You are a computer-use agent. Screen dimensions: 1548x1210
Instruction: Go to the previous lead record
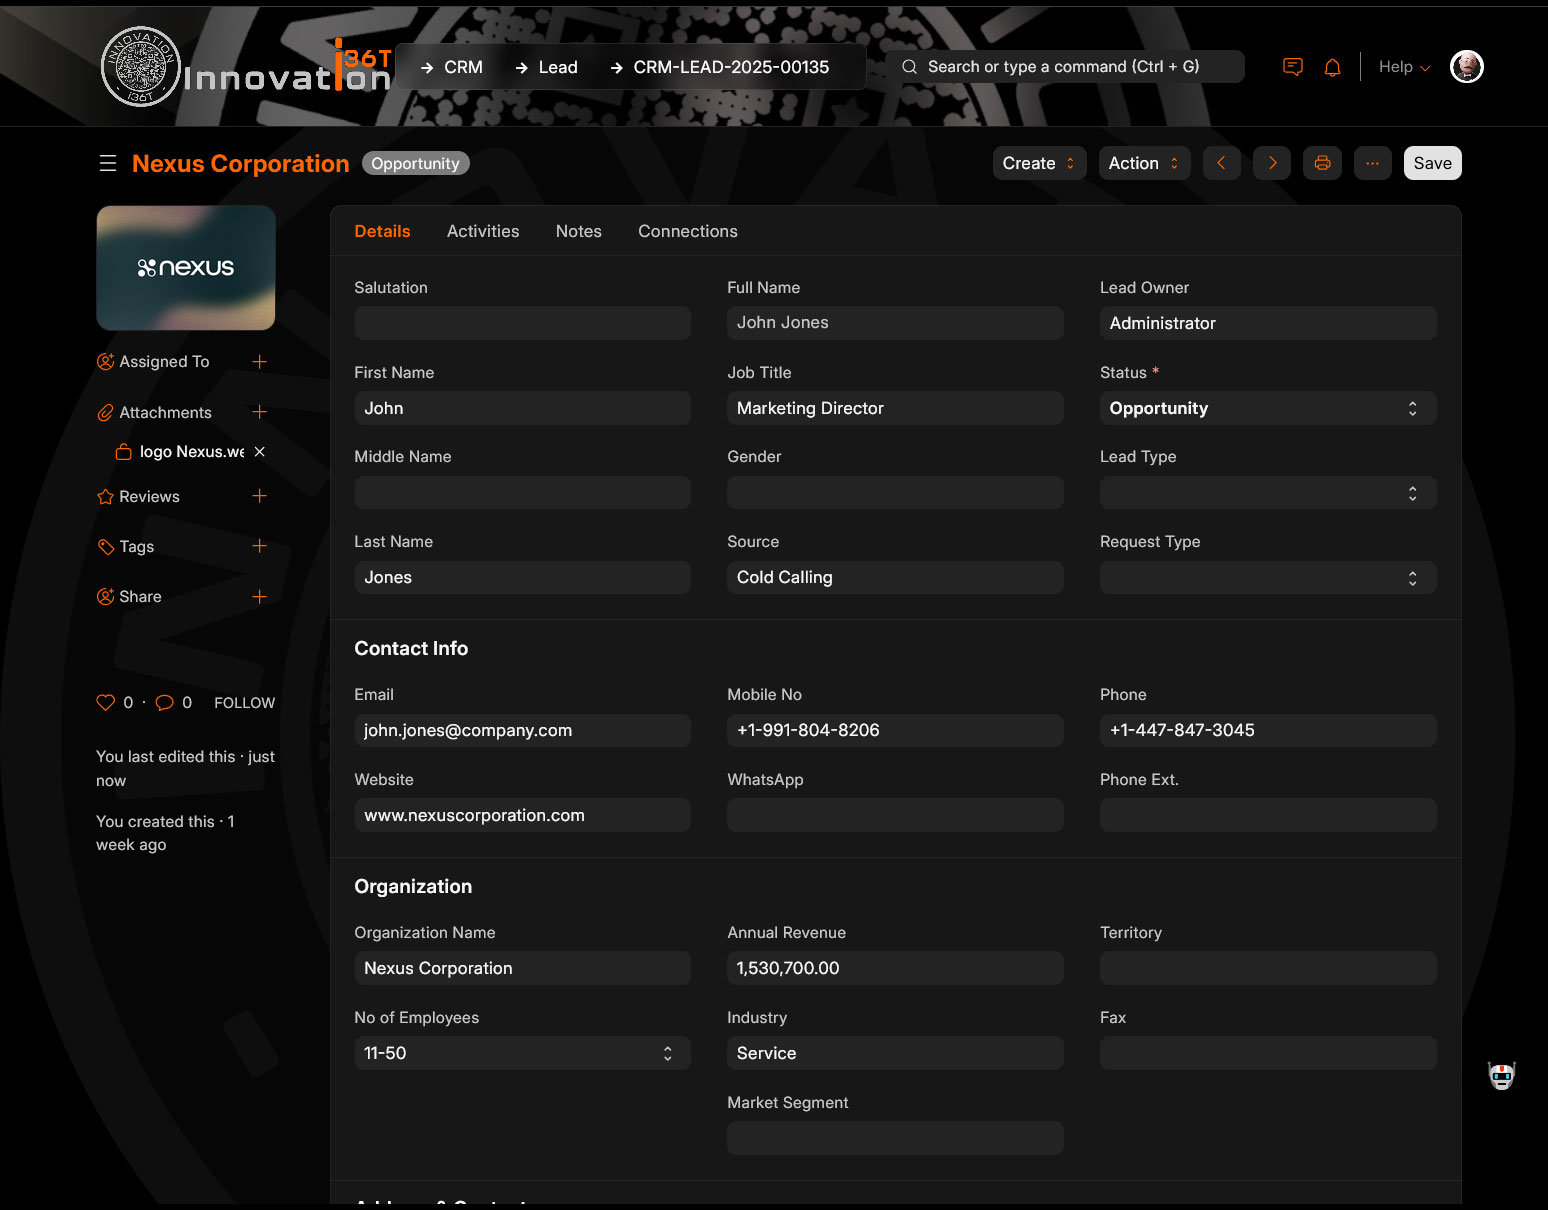pyautogui.click(x=1221, y=163)
